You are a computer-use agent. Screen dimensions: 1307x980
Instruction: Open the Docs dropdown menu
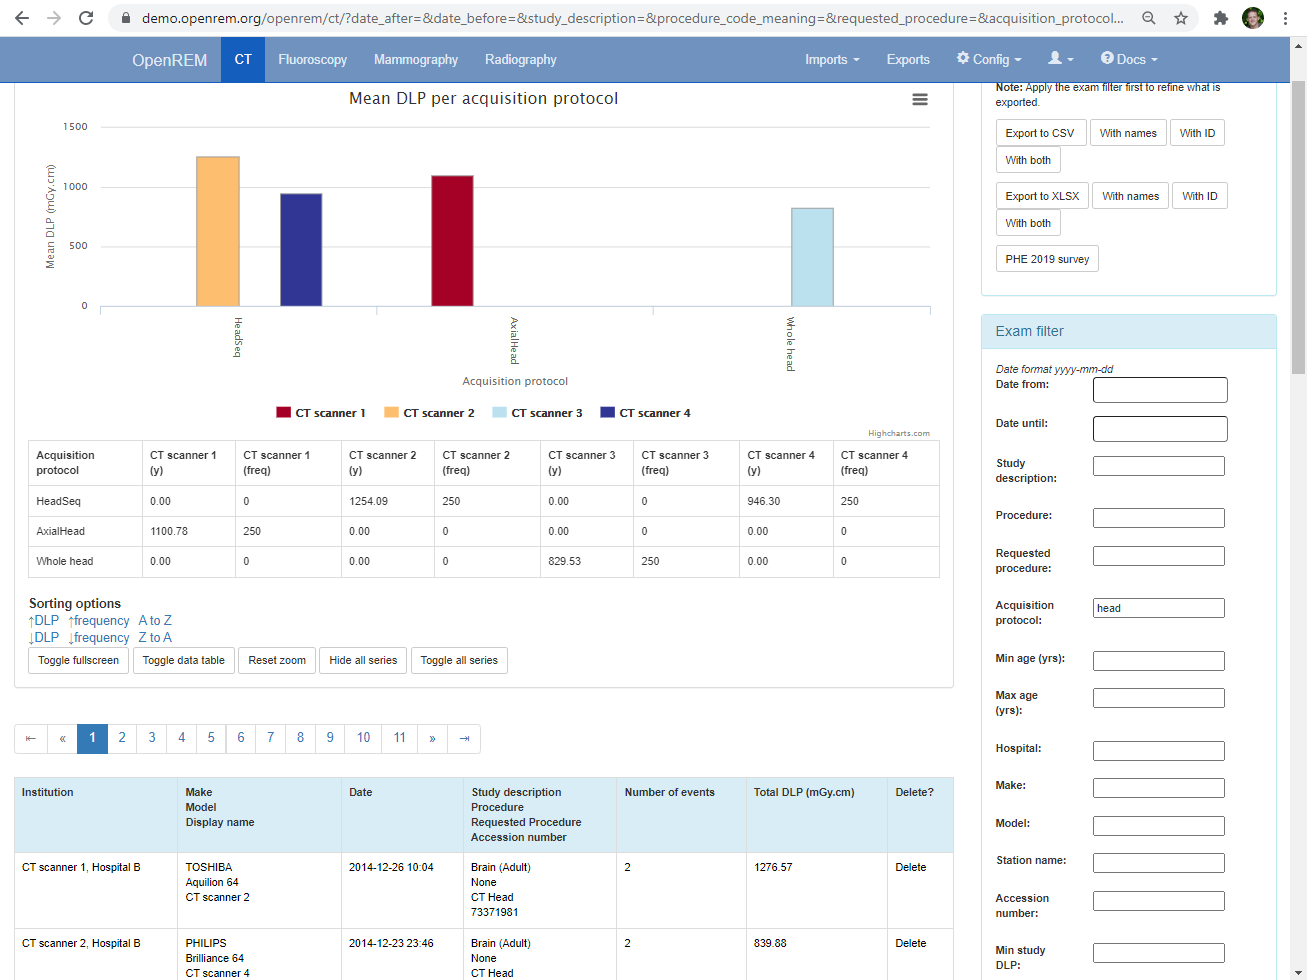1128,59
